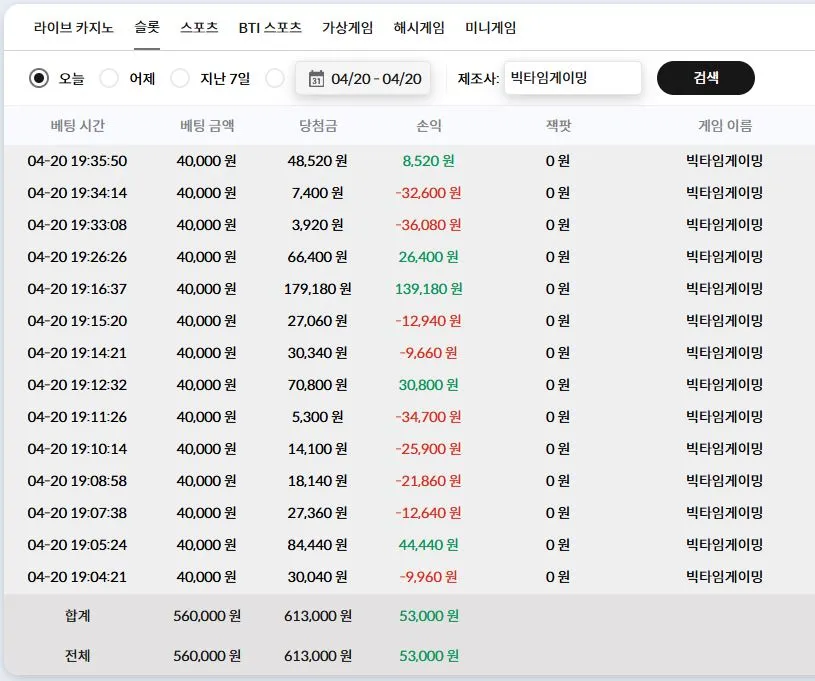815x681 pixels.
Task: Select the 지난 7일 radio button
Action: (x=180, y=78)
